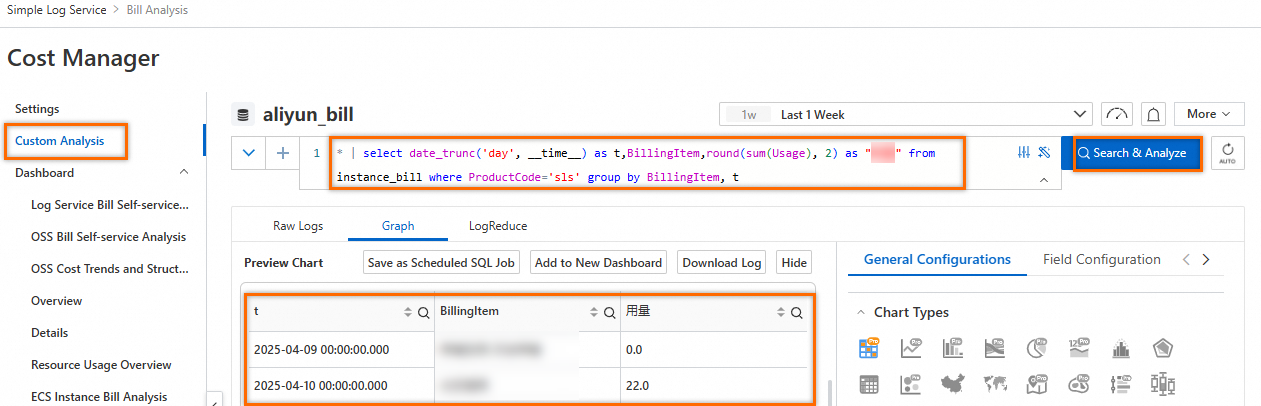Choose the column bar chart type
The width and height of the screenshot is (1261, 406).
[952, 348]
